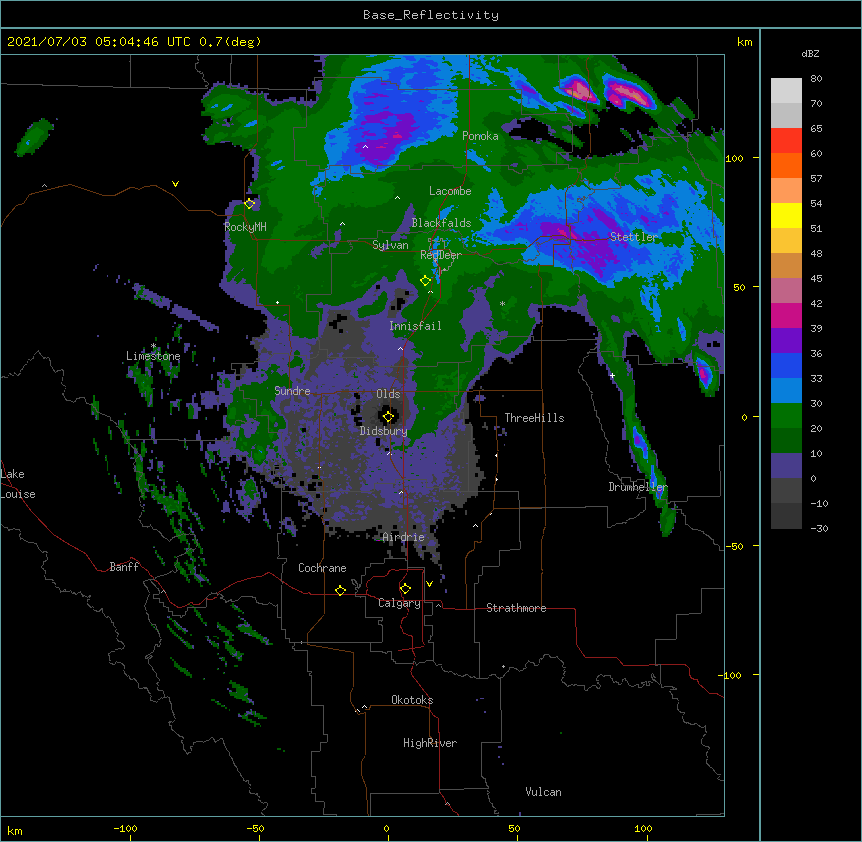Click the RockyMH label
862x842 pixels.
[x=245, y=227]
